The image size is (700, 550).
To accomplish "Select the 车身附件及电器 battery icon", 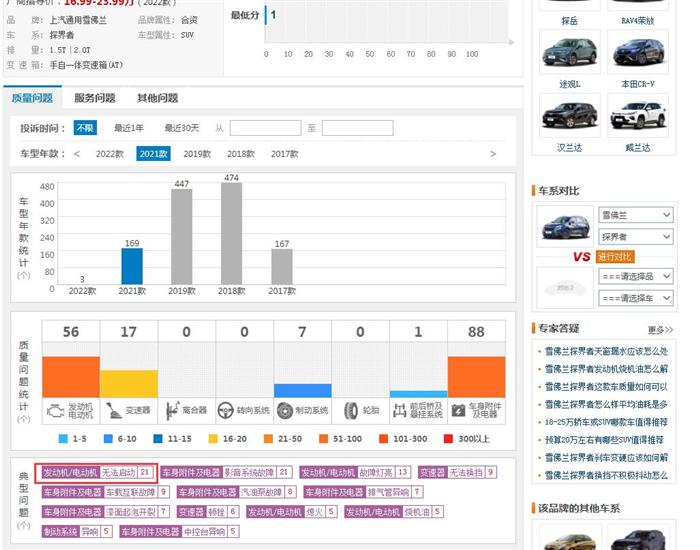I will (458, 411).
